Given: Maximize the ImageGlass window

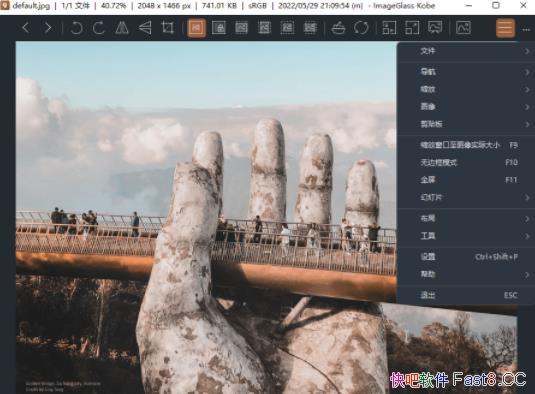Looking at the screenshot, I should click(496, 6).
